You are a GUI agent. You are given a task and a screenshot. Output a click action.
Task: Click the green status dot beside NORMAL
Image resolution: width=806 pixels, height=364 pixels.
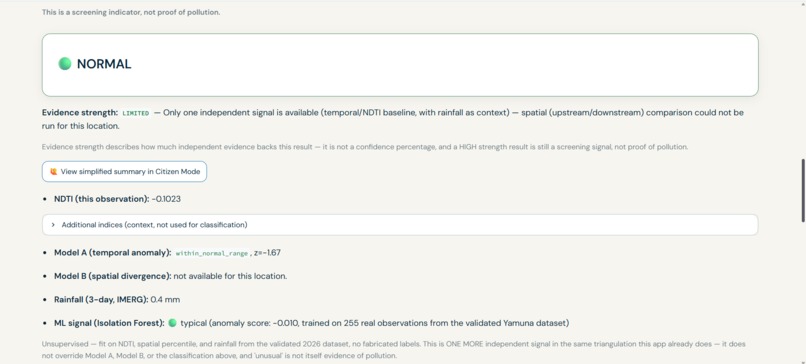[65, 64]
